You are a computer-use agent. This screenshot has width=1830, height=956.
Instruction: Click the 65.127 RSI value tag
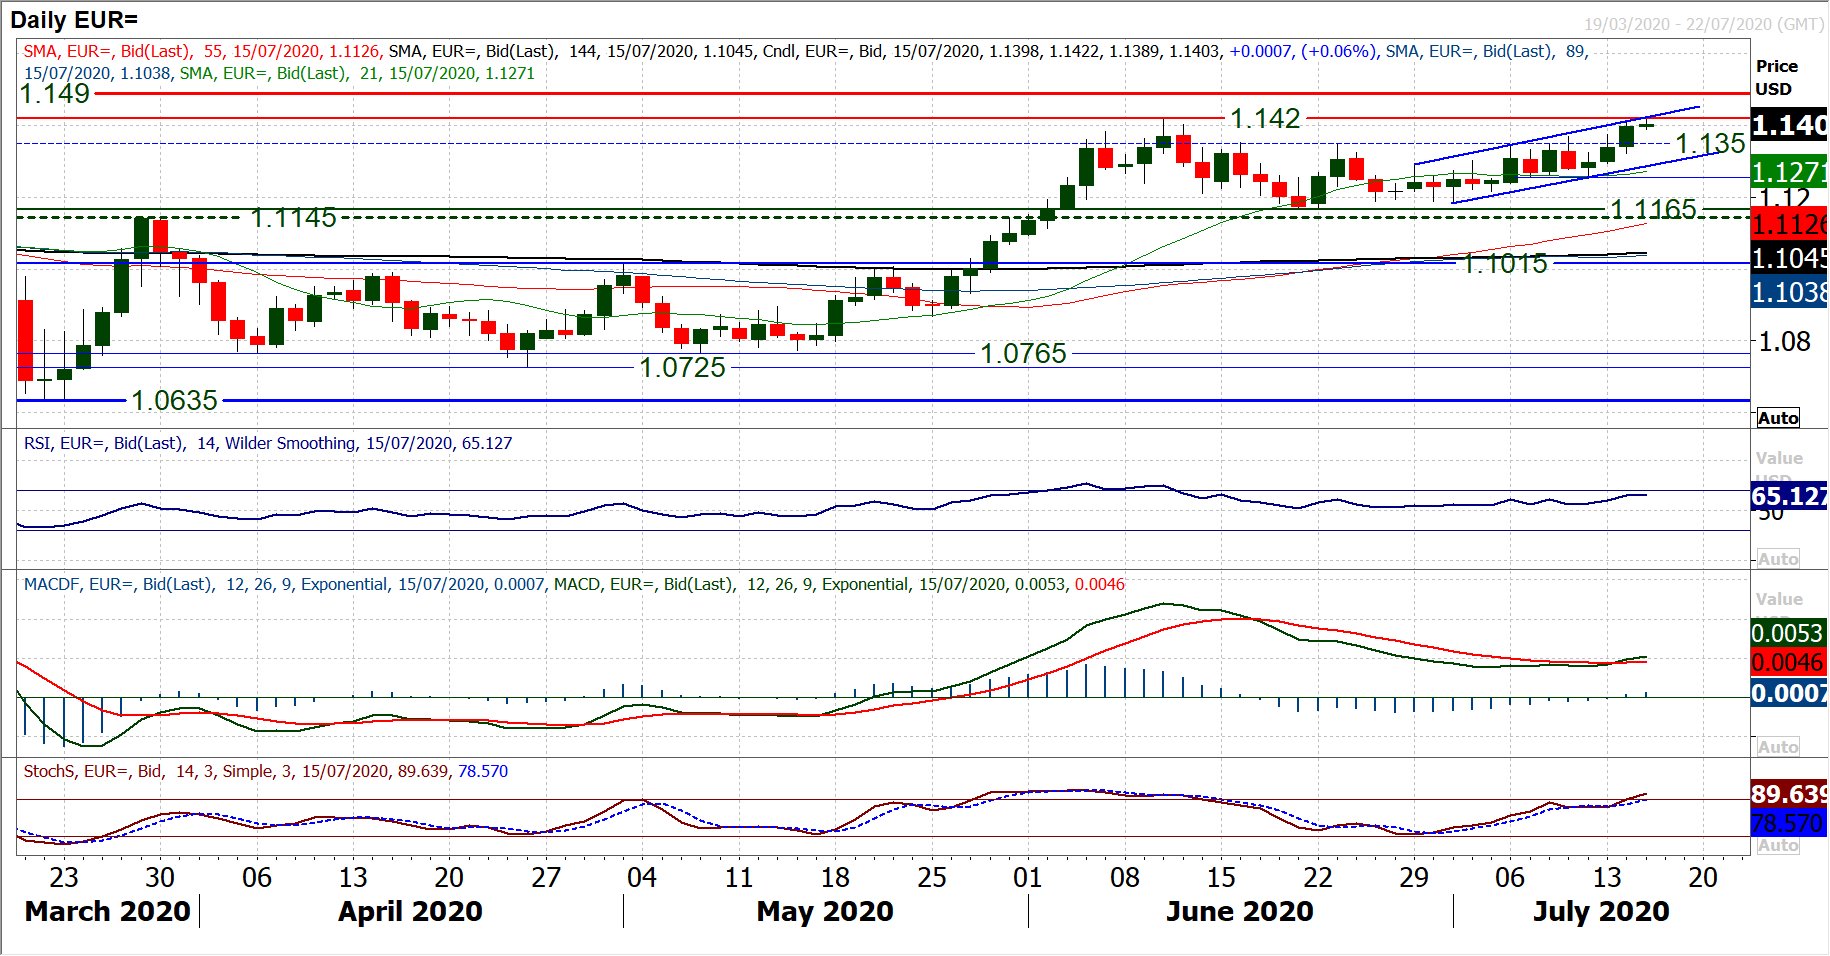click(1788, 497)
